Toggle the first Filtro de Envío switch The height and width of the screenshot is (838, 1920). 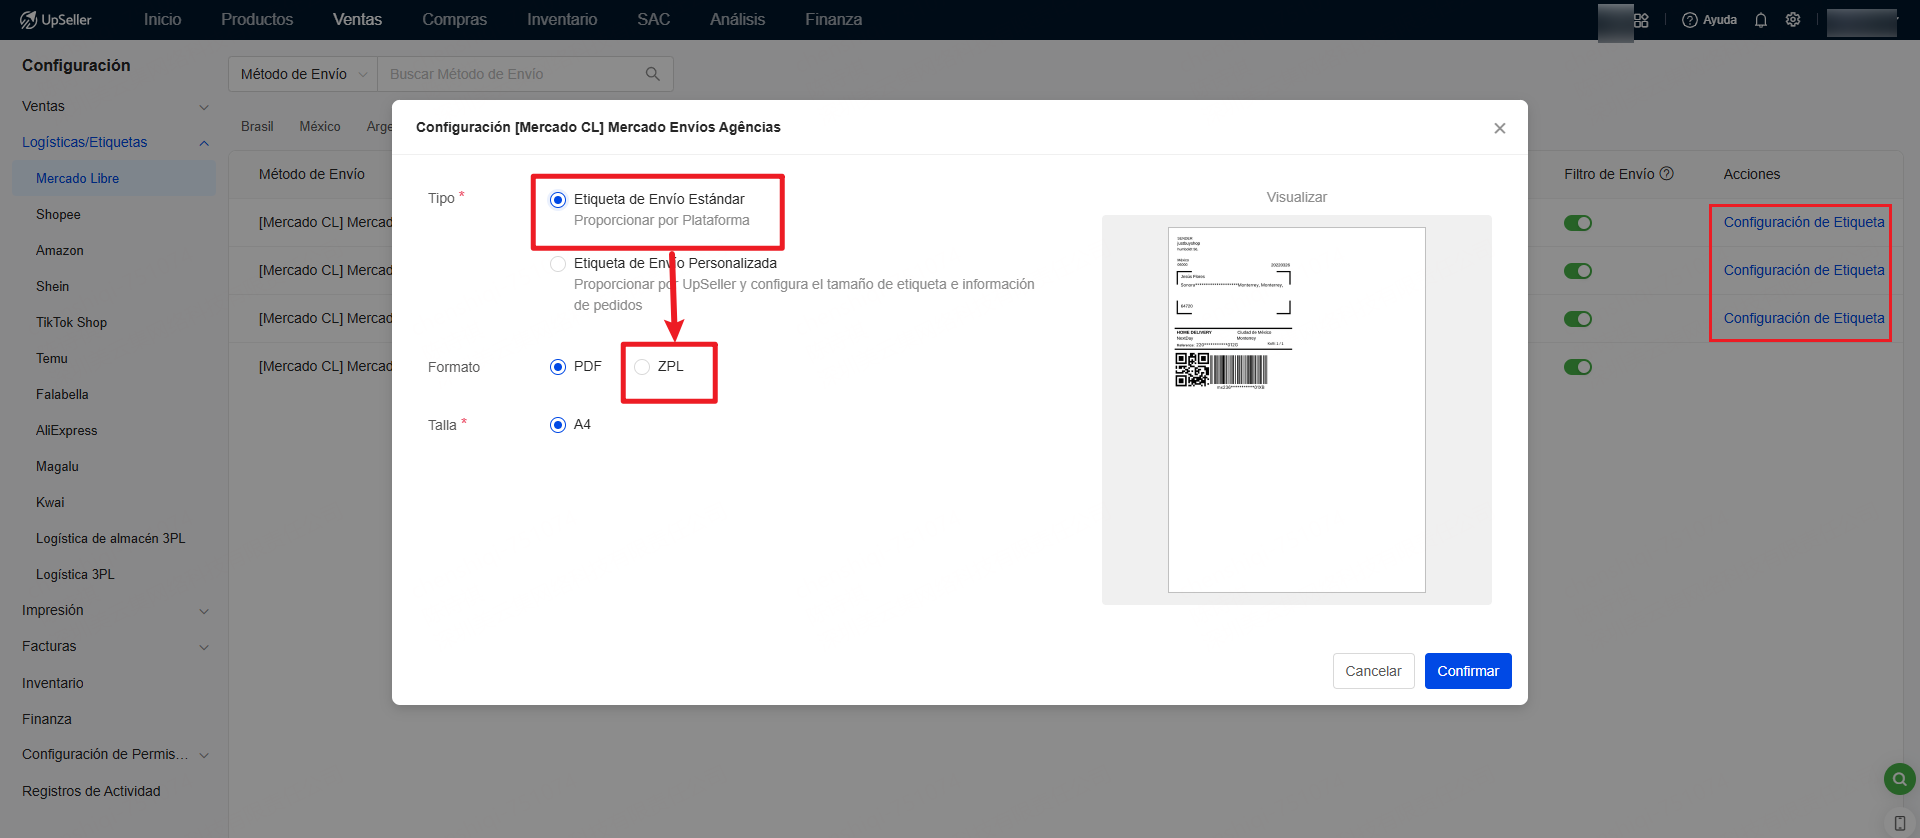(1578, 223)
